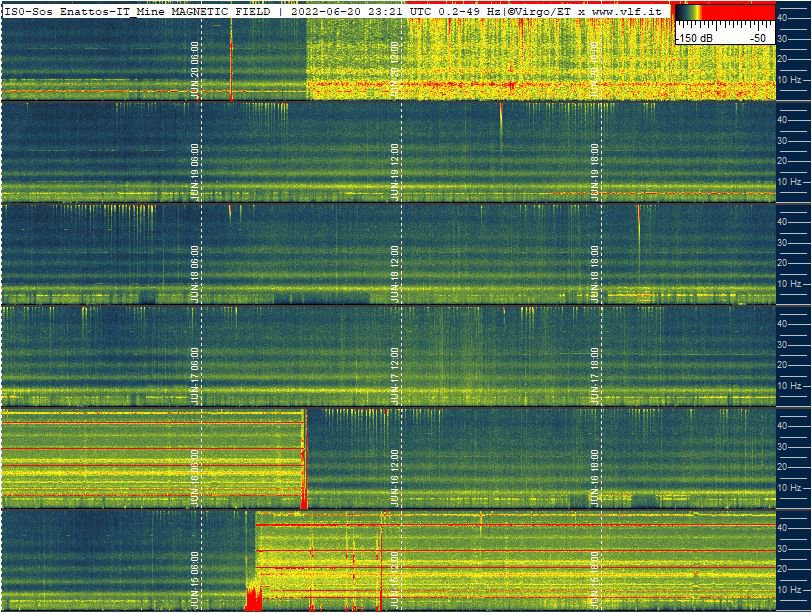Click the JUN 15 06:00 time marker
812x613 pixels.
[x=195, y=580]
